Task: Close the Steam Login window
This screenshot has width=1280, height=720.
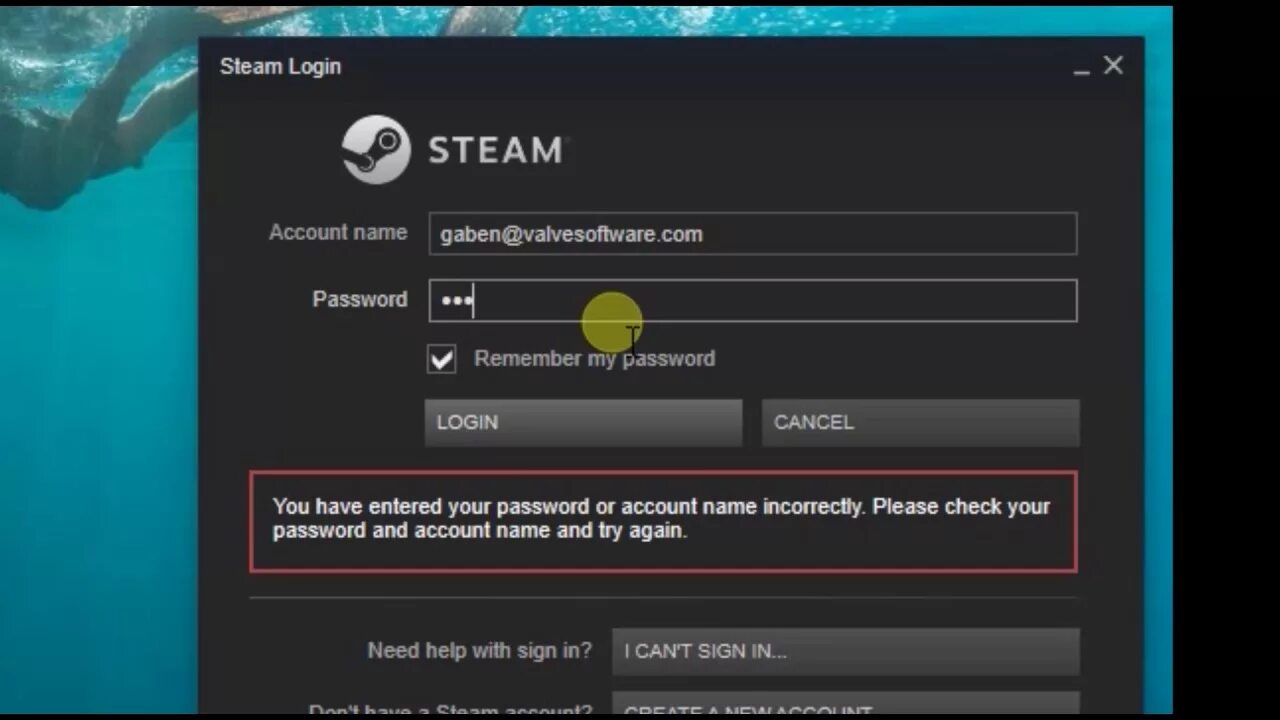Action: coord(1113,66)
